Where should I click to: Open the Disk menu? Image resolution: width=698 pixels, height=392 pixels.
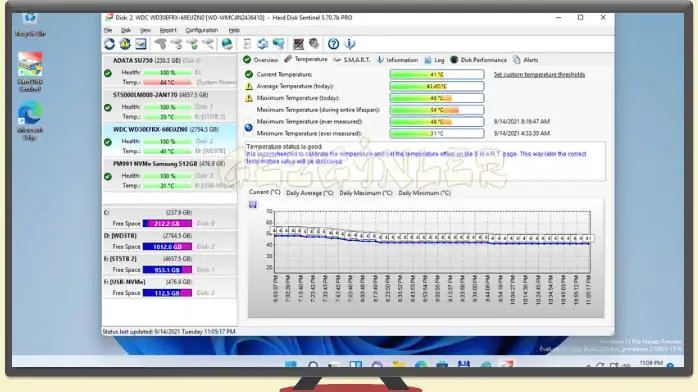tap(126, 30)
